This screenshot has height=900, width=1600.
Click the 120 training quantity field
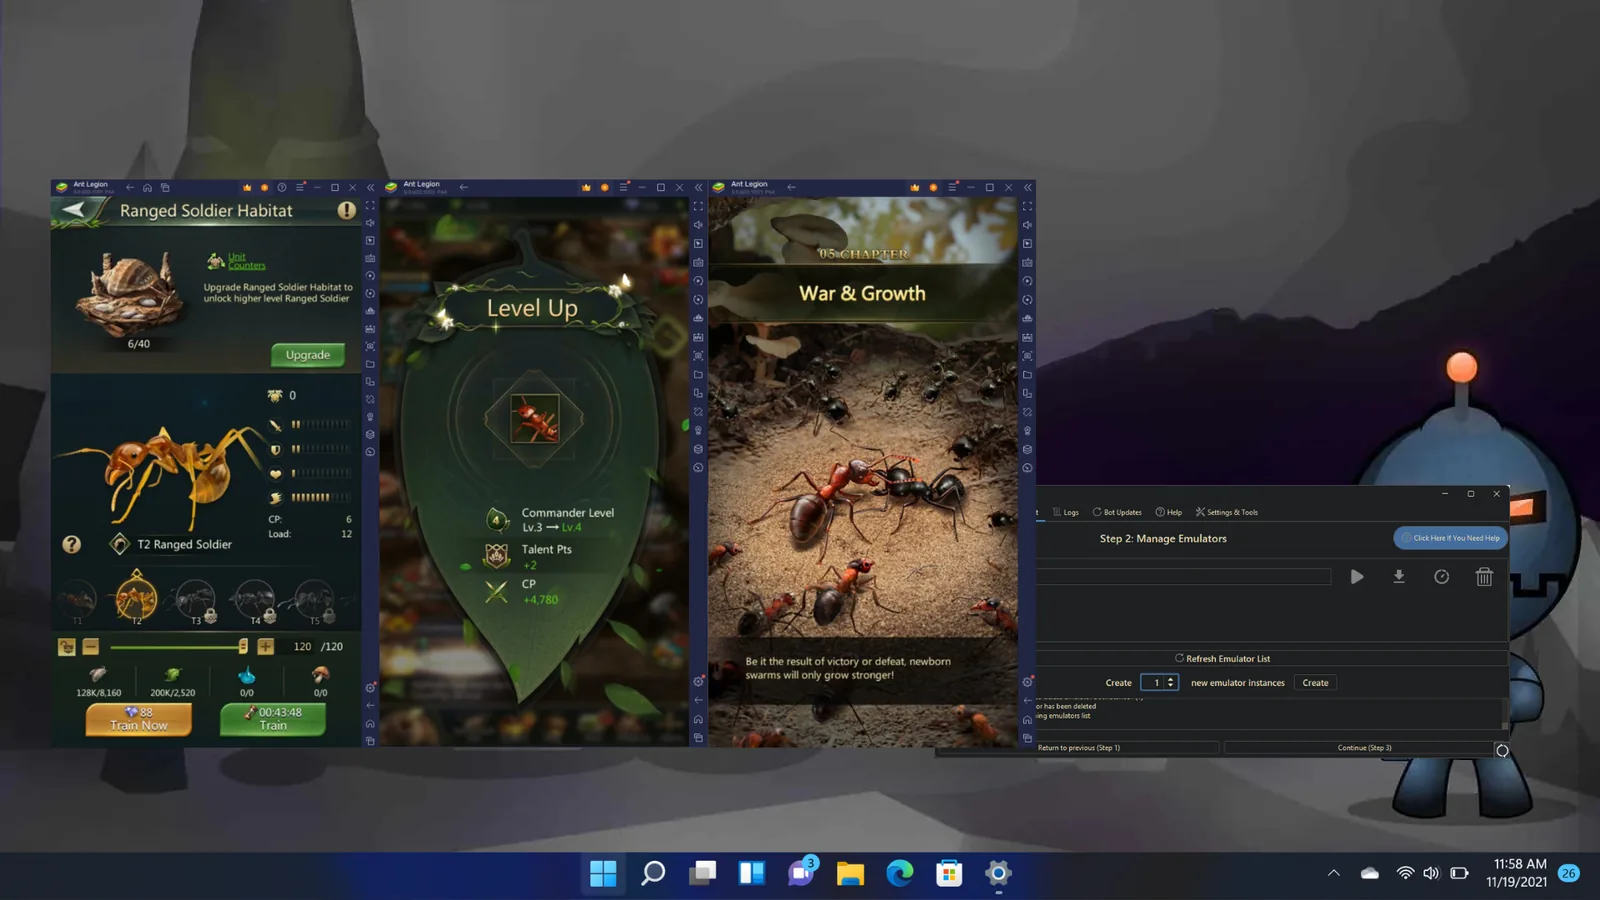point(302,647)
